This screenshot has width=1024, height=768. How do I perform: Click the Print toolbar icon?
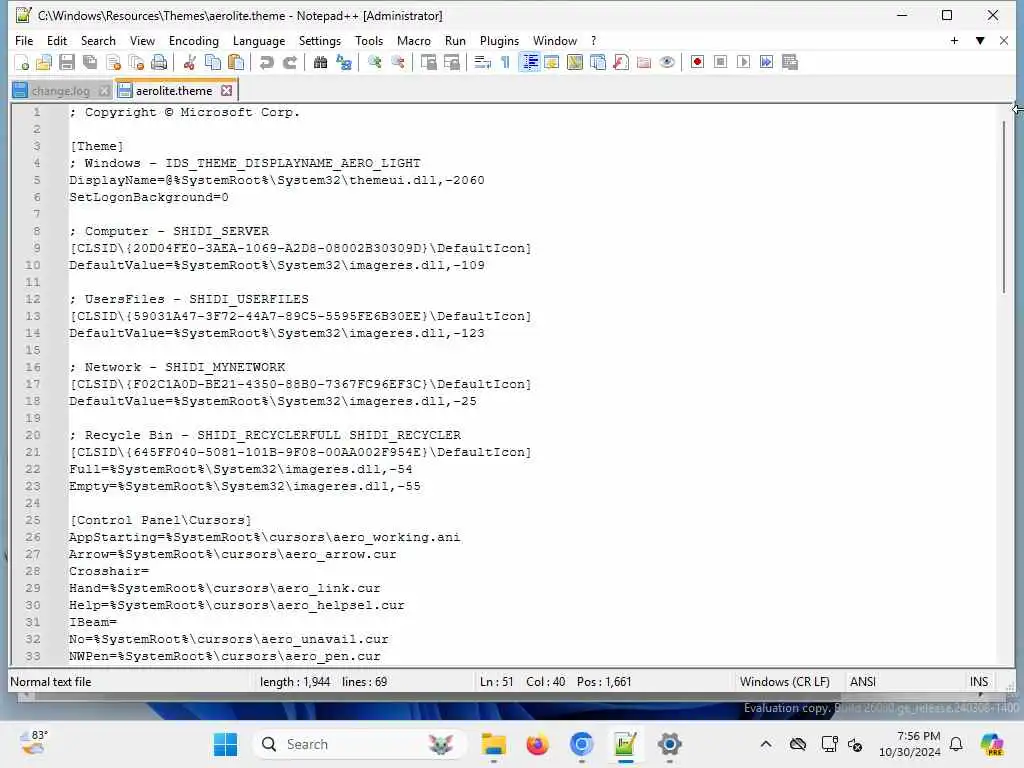[159, 63]
